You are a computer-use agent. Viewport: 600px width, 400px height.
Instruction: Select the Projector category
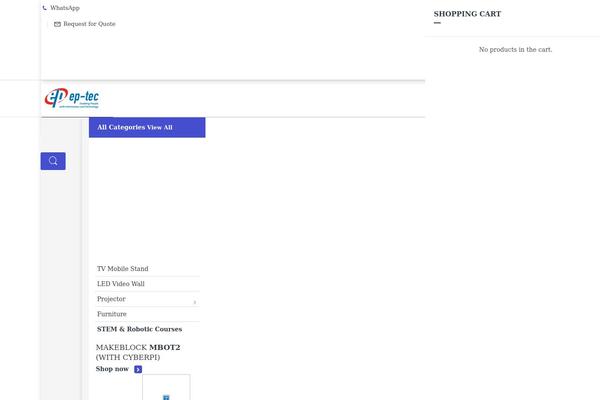point(111,299)
